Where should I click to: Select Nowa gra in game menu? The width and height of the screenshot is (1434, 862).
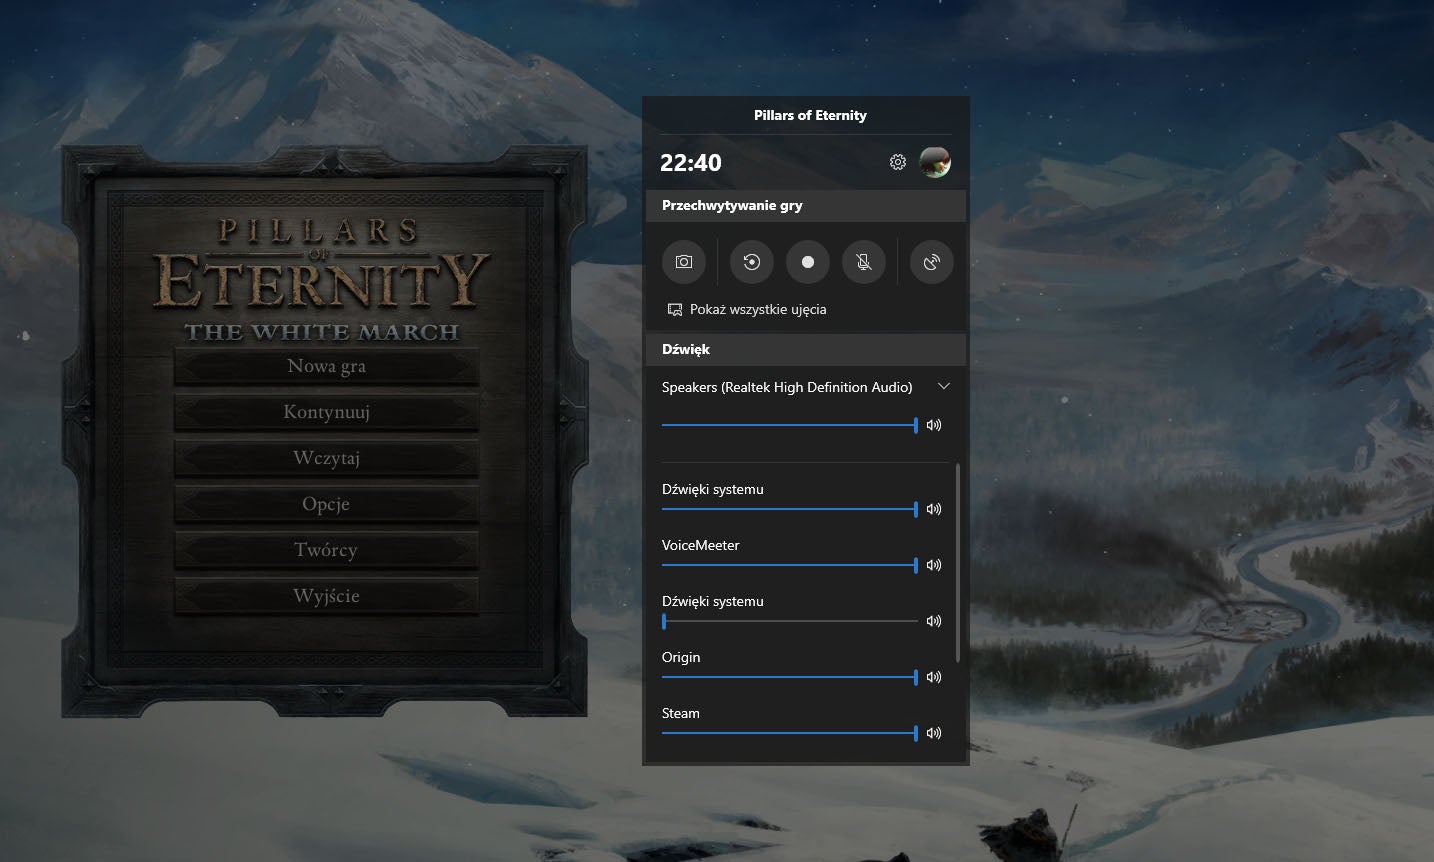coord(327,366)
